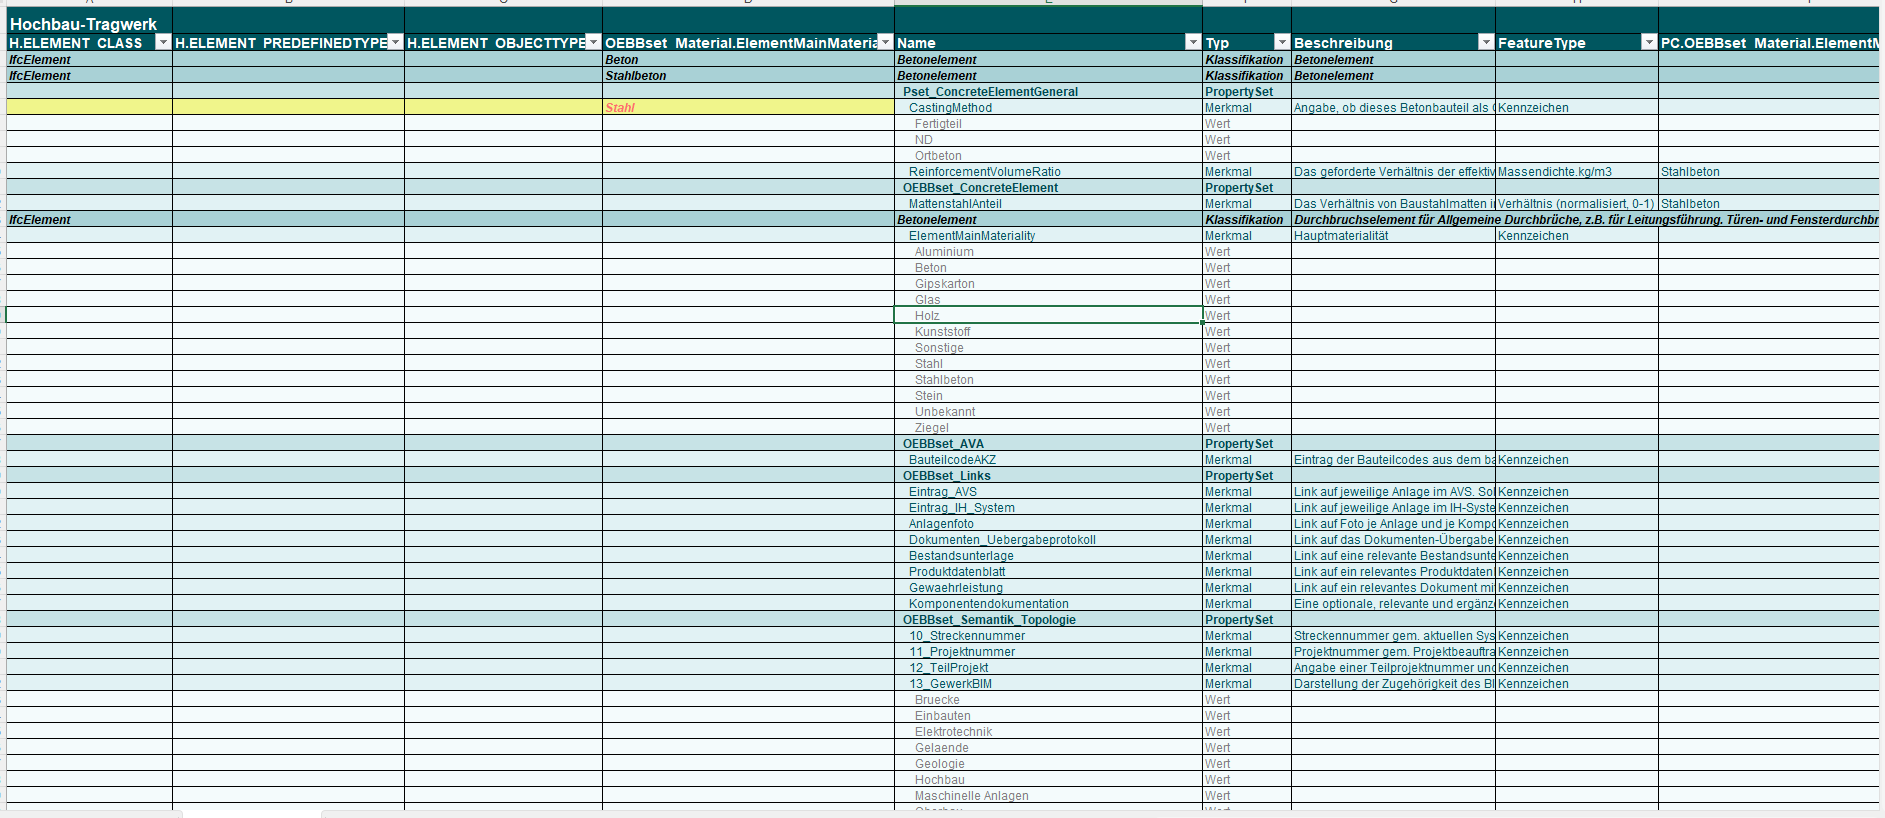
Task: Select the ND value cell
Action: tap(1048, 140)
